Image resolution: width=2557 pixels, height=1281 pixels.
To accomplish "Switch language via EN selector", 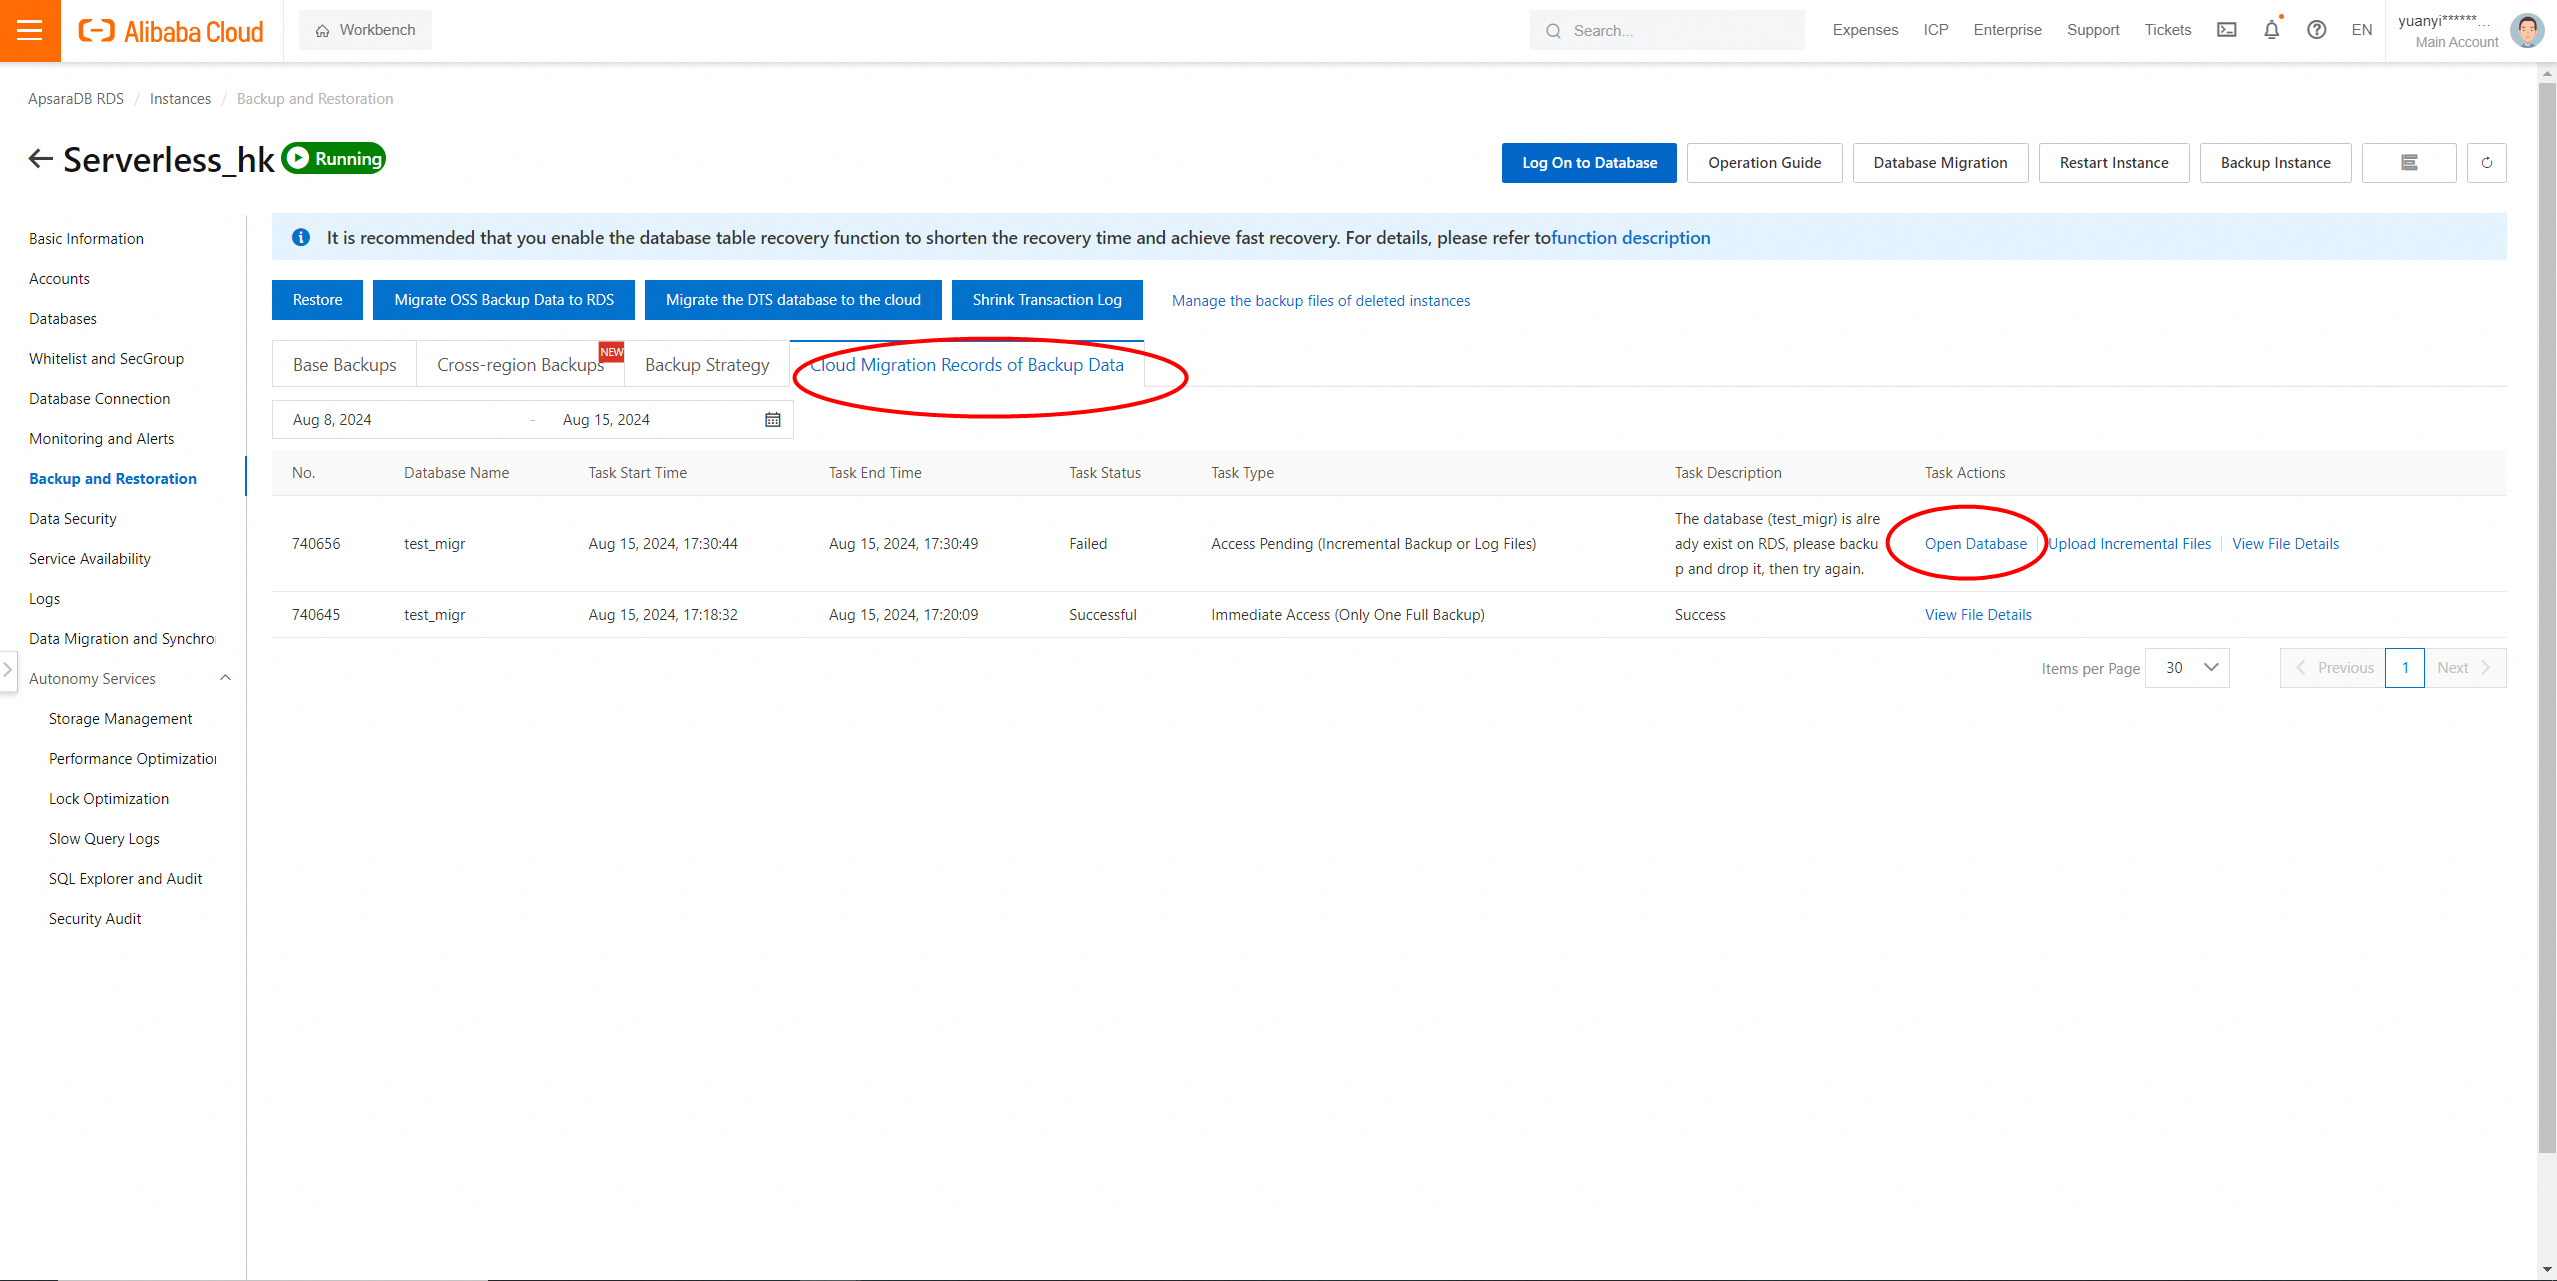I will 2362,30.
